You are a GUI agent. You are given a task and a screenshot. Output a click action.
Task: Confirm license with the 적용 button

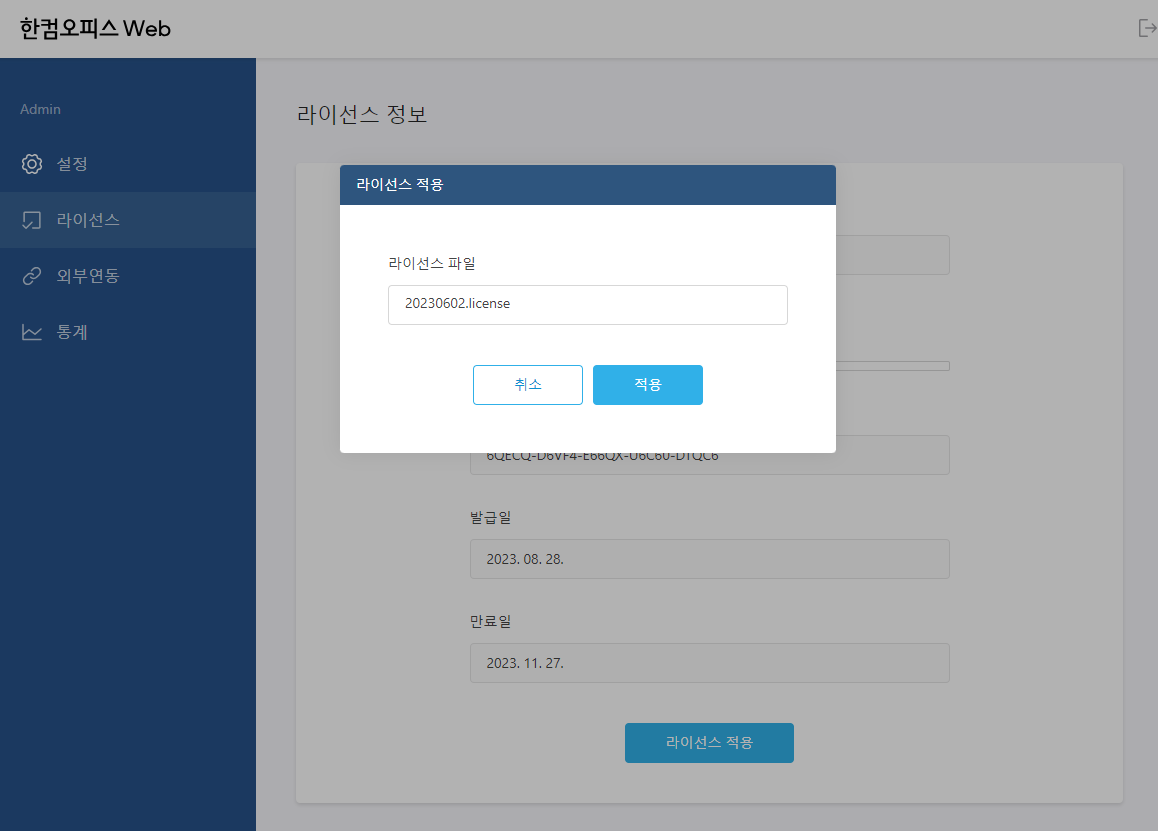647,385
